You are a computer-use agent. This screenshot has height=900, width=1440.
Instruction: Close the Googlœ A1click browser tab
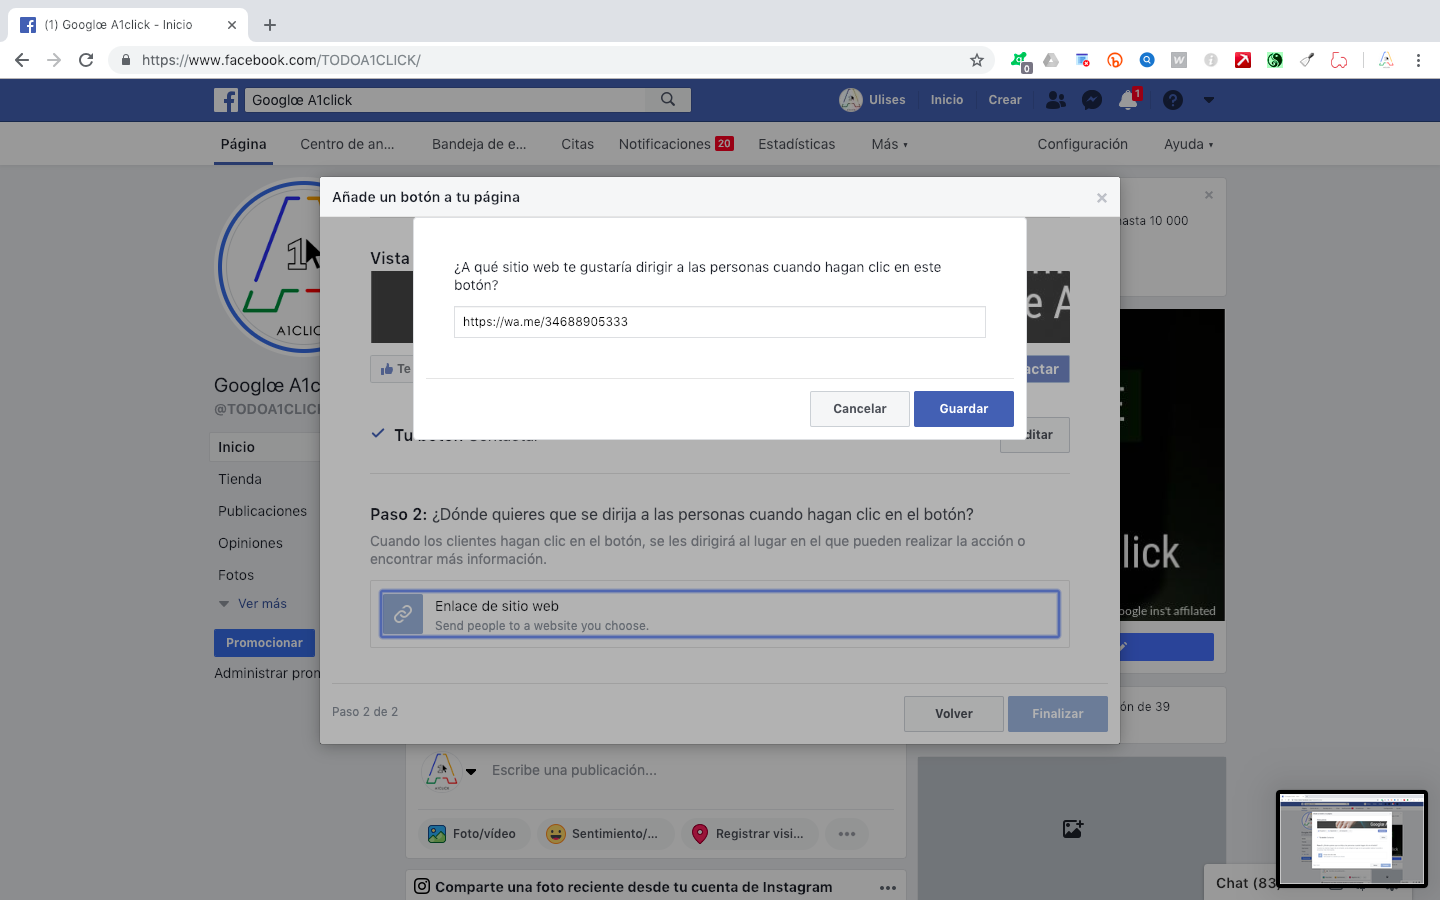(x=232, y=25)
